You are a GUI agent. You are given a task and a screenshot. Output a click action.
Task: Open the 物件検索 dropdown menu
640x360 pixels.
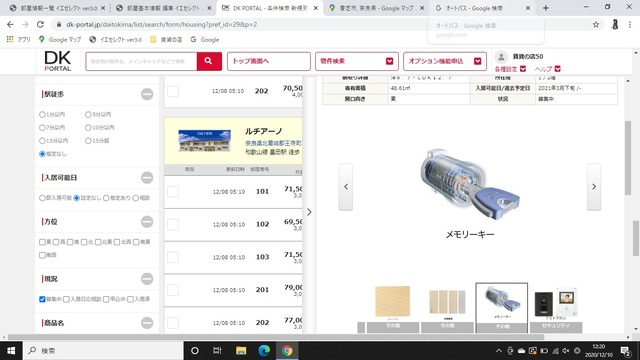pos(357,61)
